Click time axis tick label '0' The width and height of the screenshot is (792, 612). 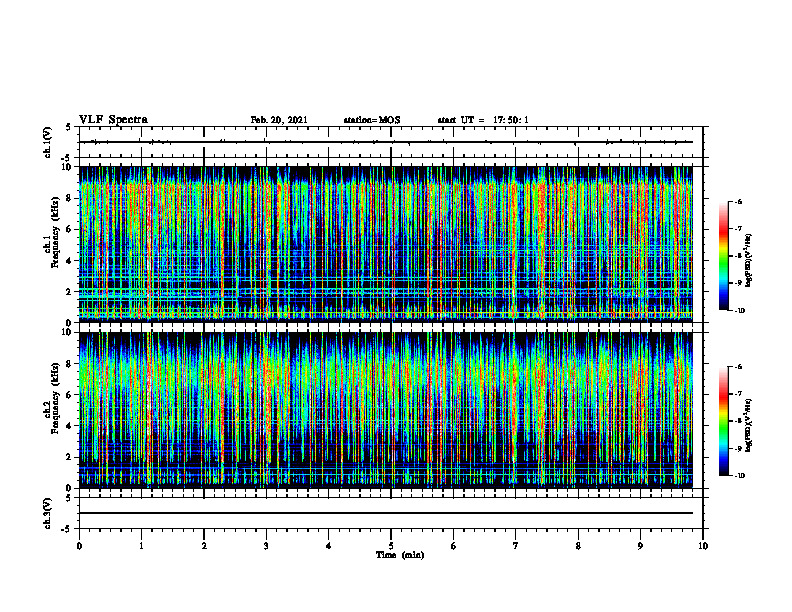(x=79, y=546)
